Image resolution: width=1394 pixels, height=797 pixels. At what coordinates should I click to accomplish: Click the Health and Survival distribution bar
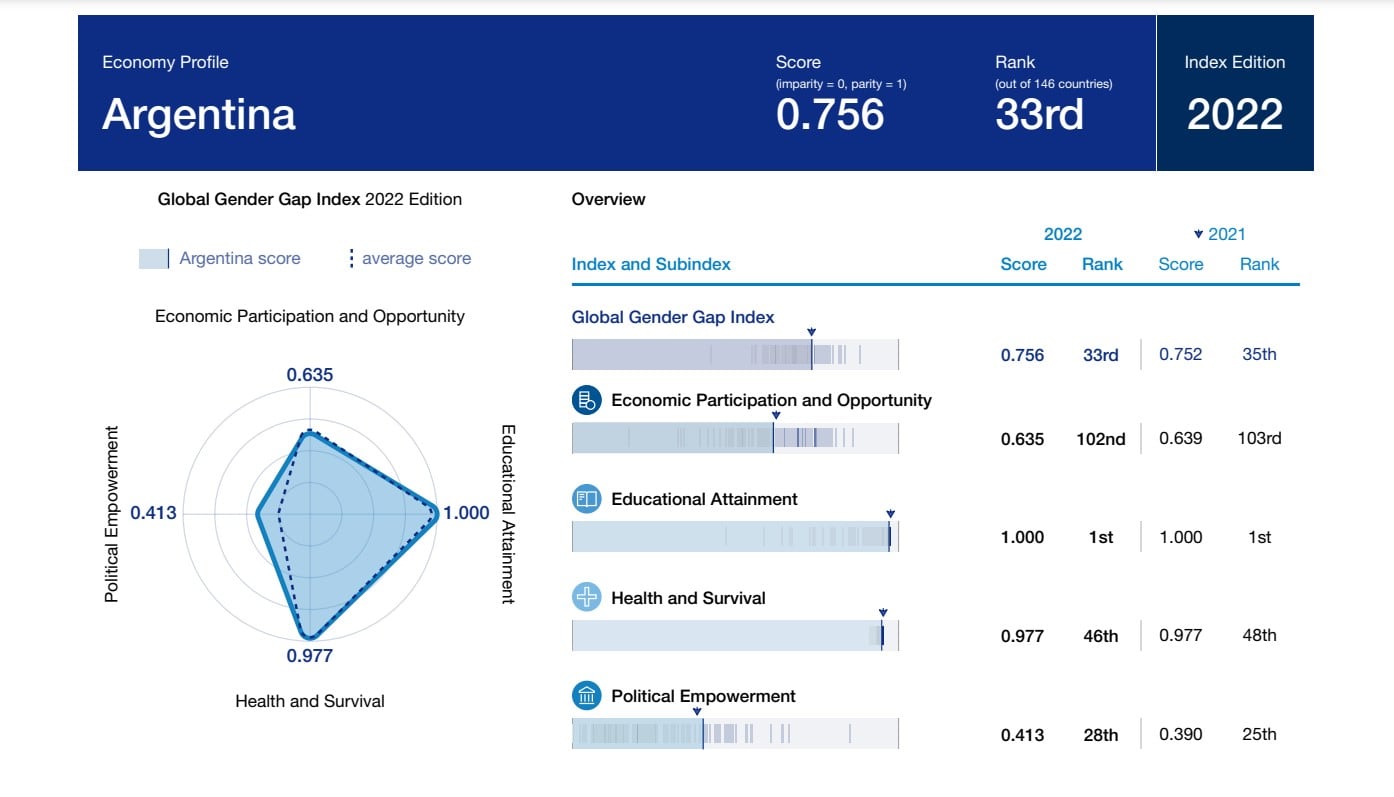pyautogui.click(x=735, y=635)
